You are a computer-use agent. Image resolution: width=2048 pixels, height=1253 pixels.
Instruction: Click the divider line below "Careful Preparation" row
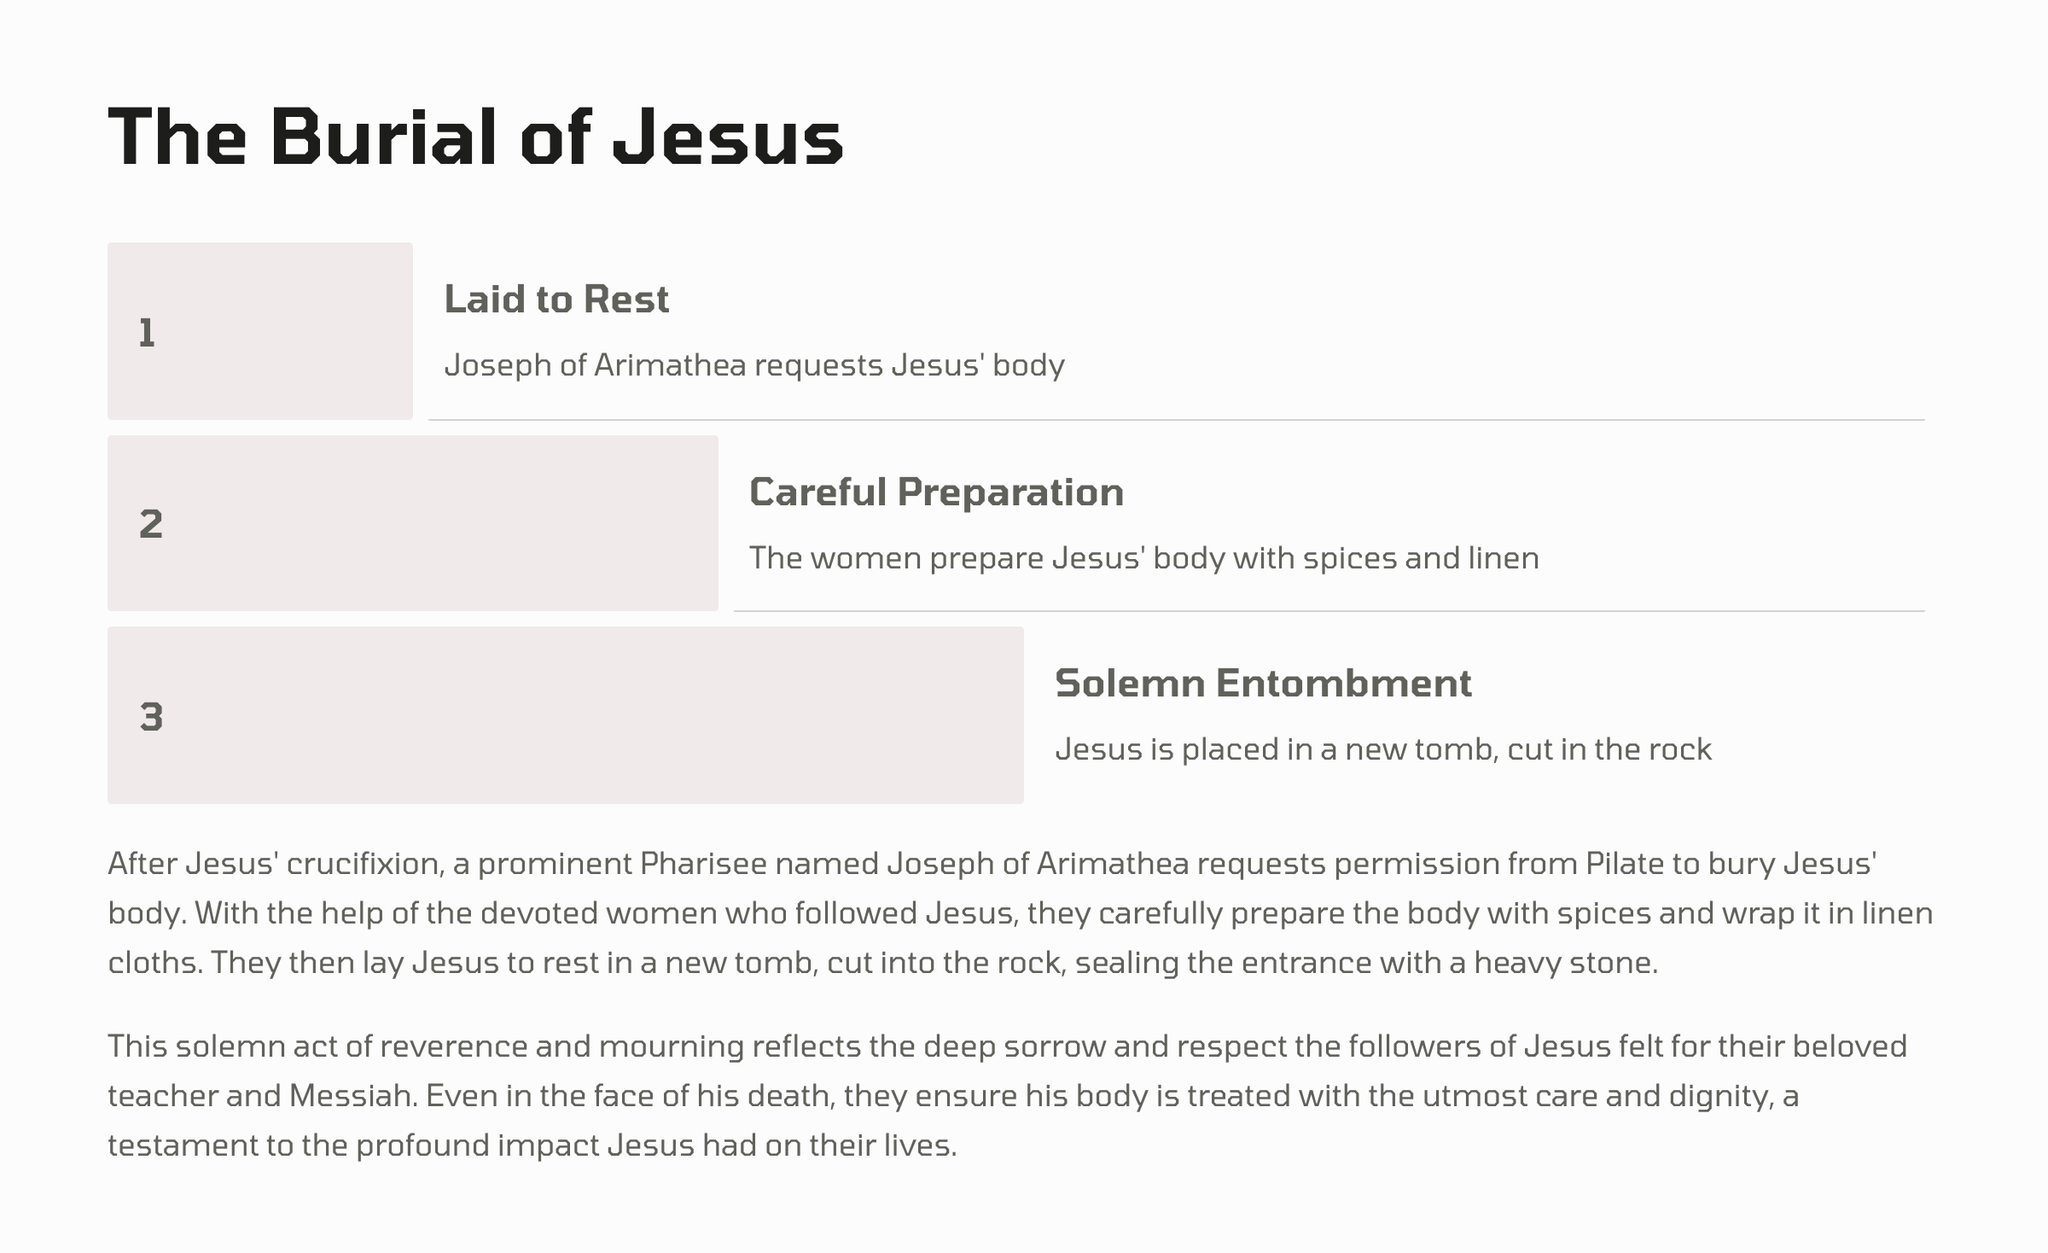pos(1328,611)
